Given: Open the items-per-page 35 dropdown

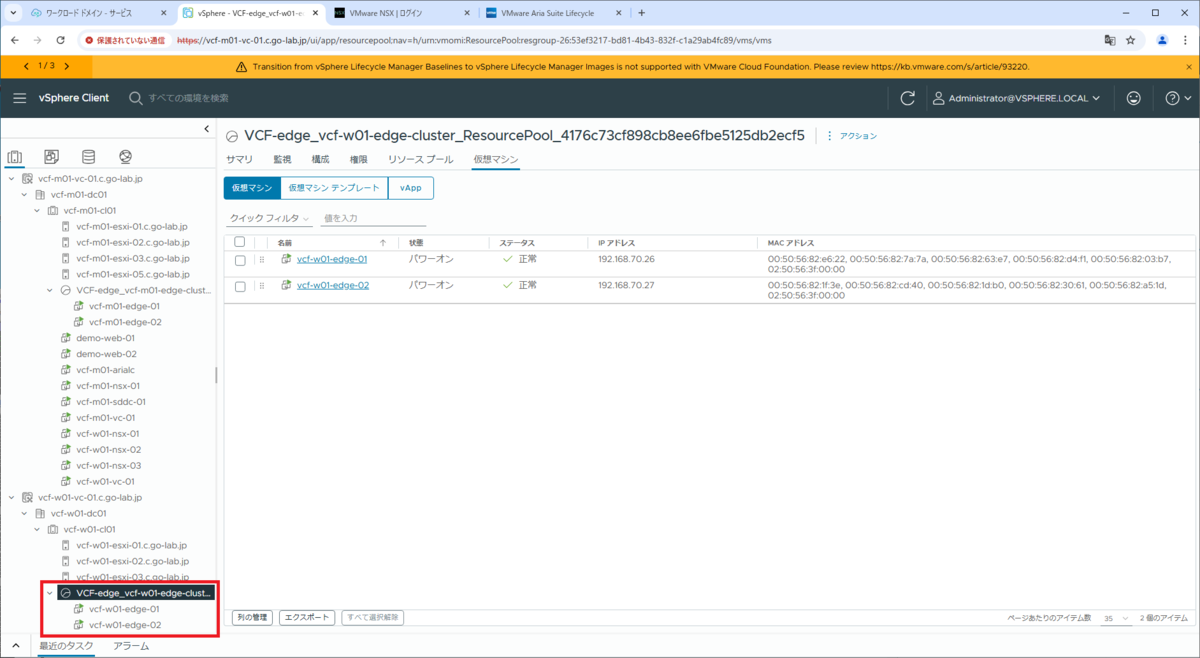Looking at the screenshot, I should coord(1115,619).
